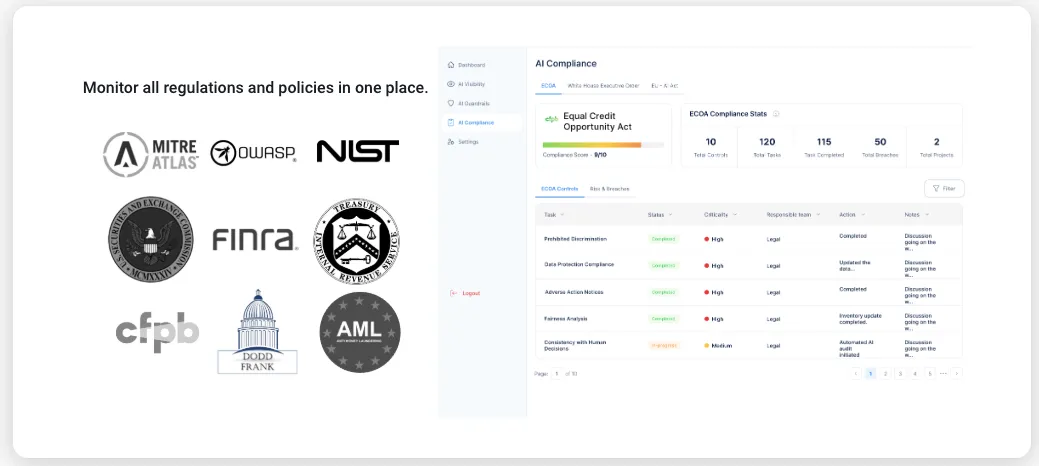The width and height of the screenshot is (1039, 466).
Task: Click the FINRA logo
Action: pyautogui.click(x=255, y=239)
